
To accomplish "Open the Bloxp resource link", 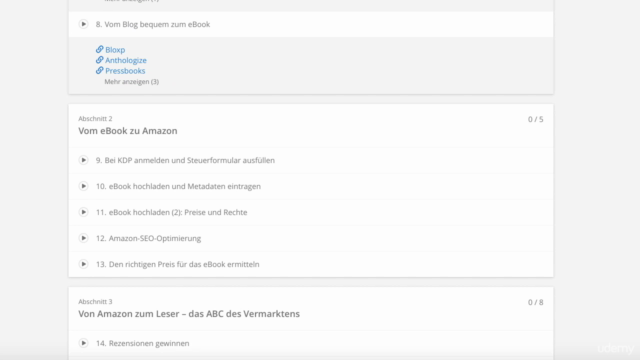I will pyautogui.click(x=115, y=50).
